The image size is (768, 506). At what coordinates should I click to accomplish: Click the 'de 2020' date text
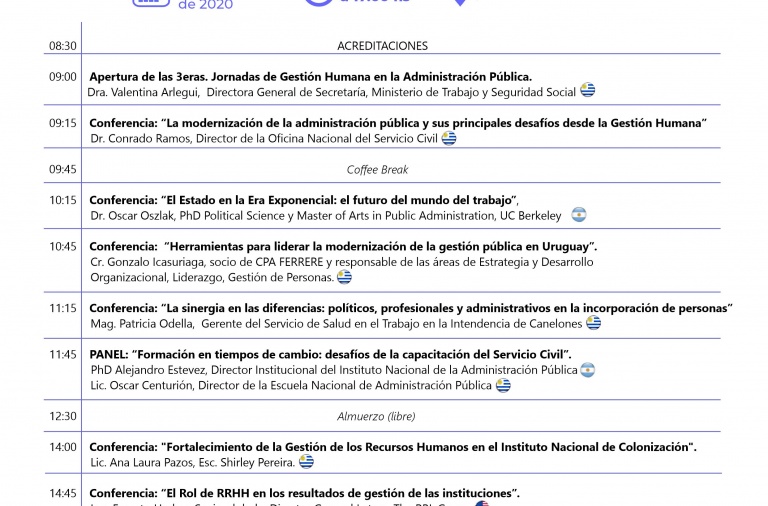[206, 5]
